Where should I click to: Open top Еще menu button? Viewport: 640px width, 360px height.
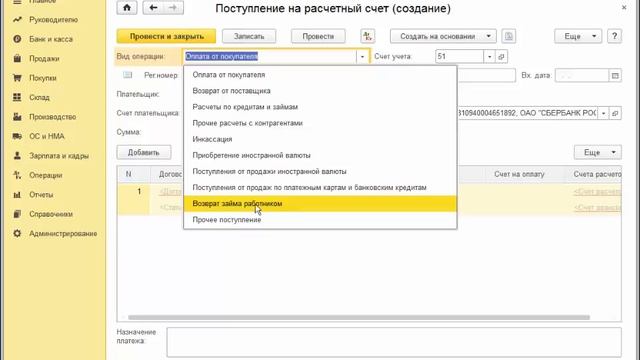[x=577, y=36]
